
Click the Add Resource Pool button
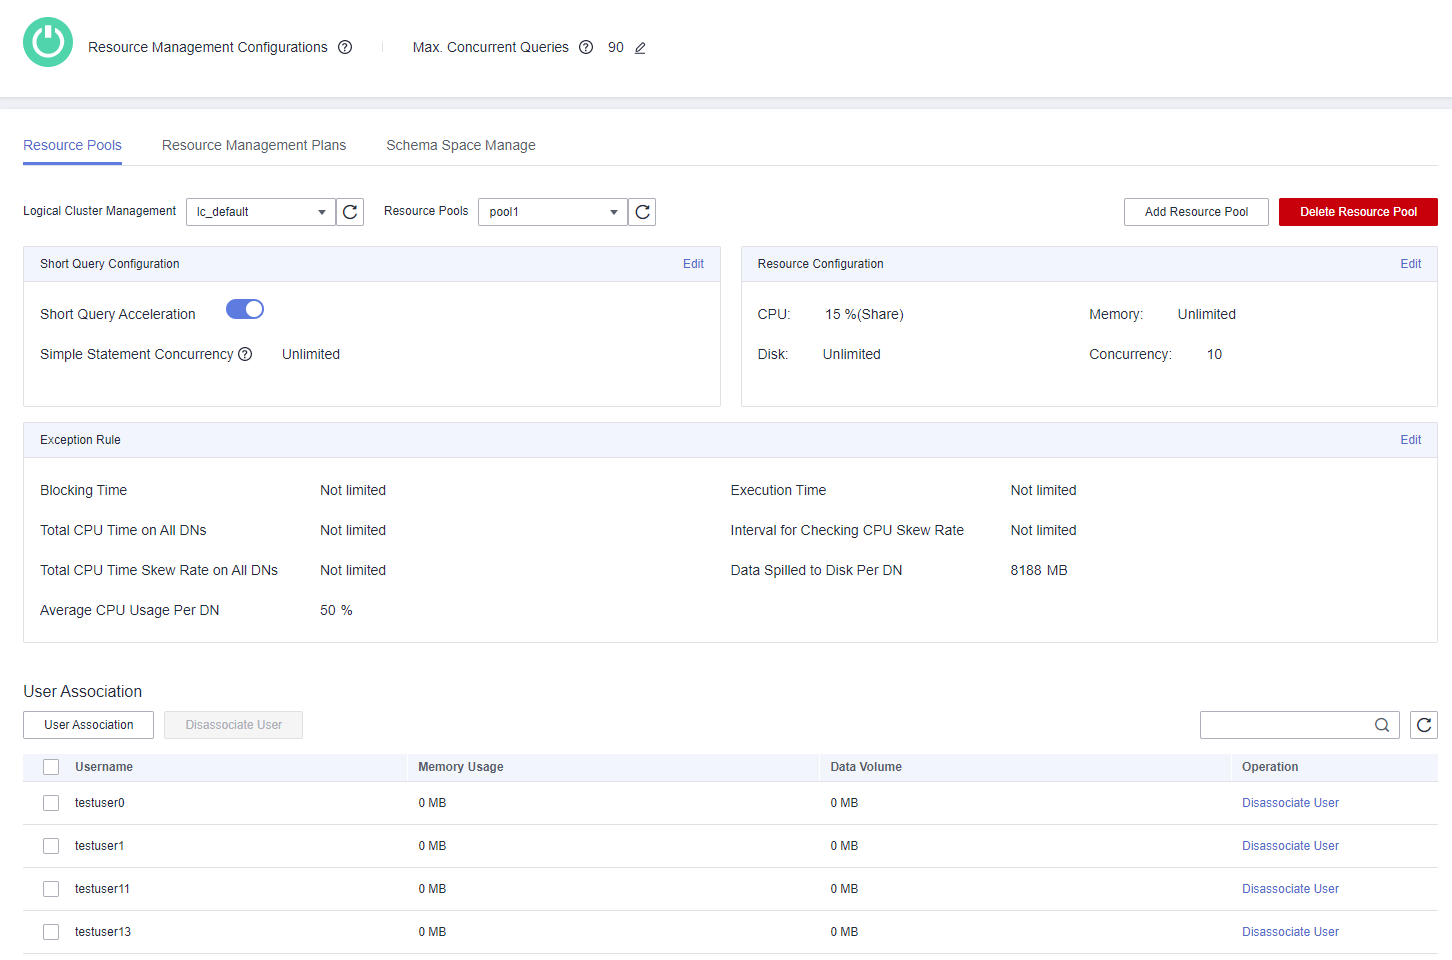tap(1196, 212)
